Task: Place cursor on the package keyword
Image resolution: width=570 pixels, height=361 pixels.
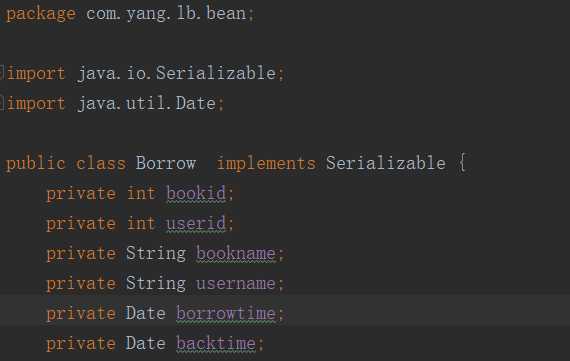Action: click(x=41, y=15)
